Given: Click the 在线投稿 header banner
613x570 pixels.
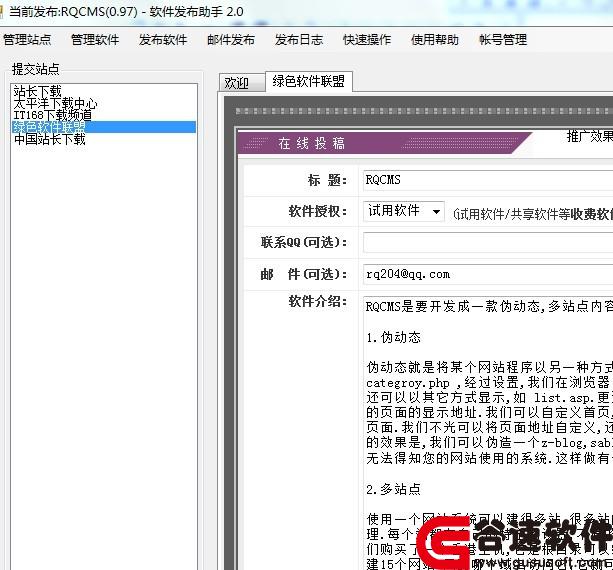Looking at the screenshot, I should (383, 143).
